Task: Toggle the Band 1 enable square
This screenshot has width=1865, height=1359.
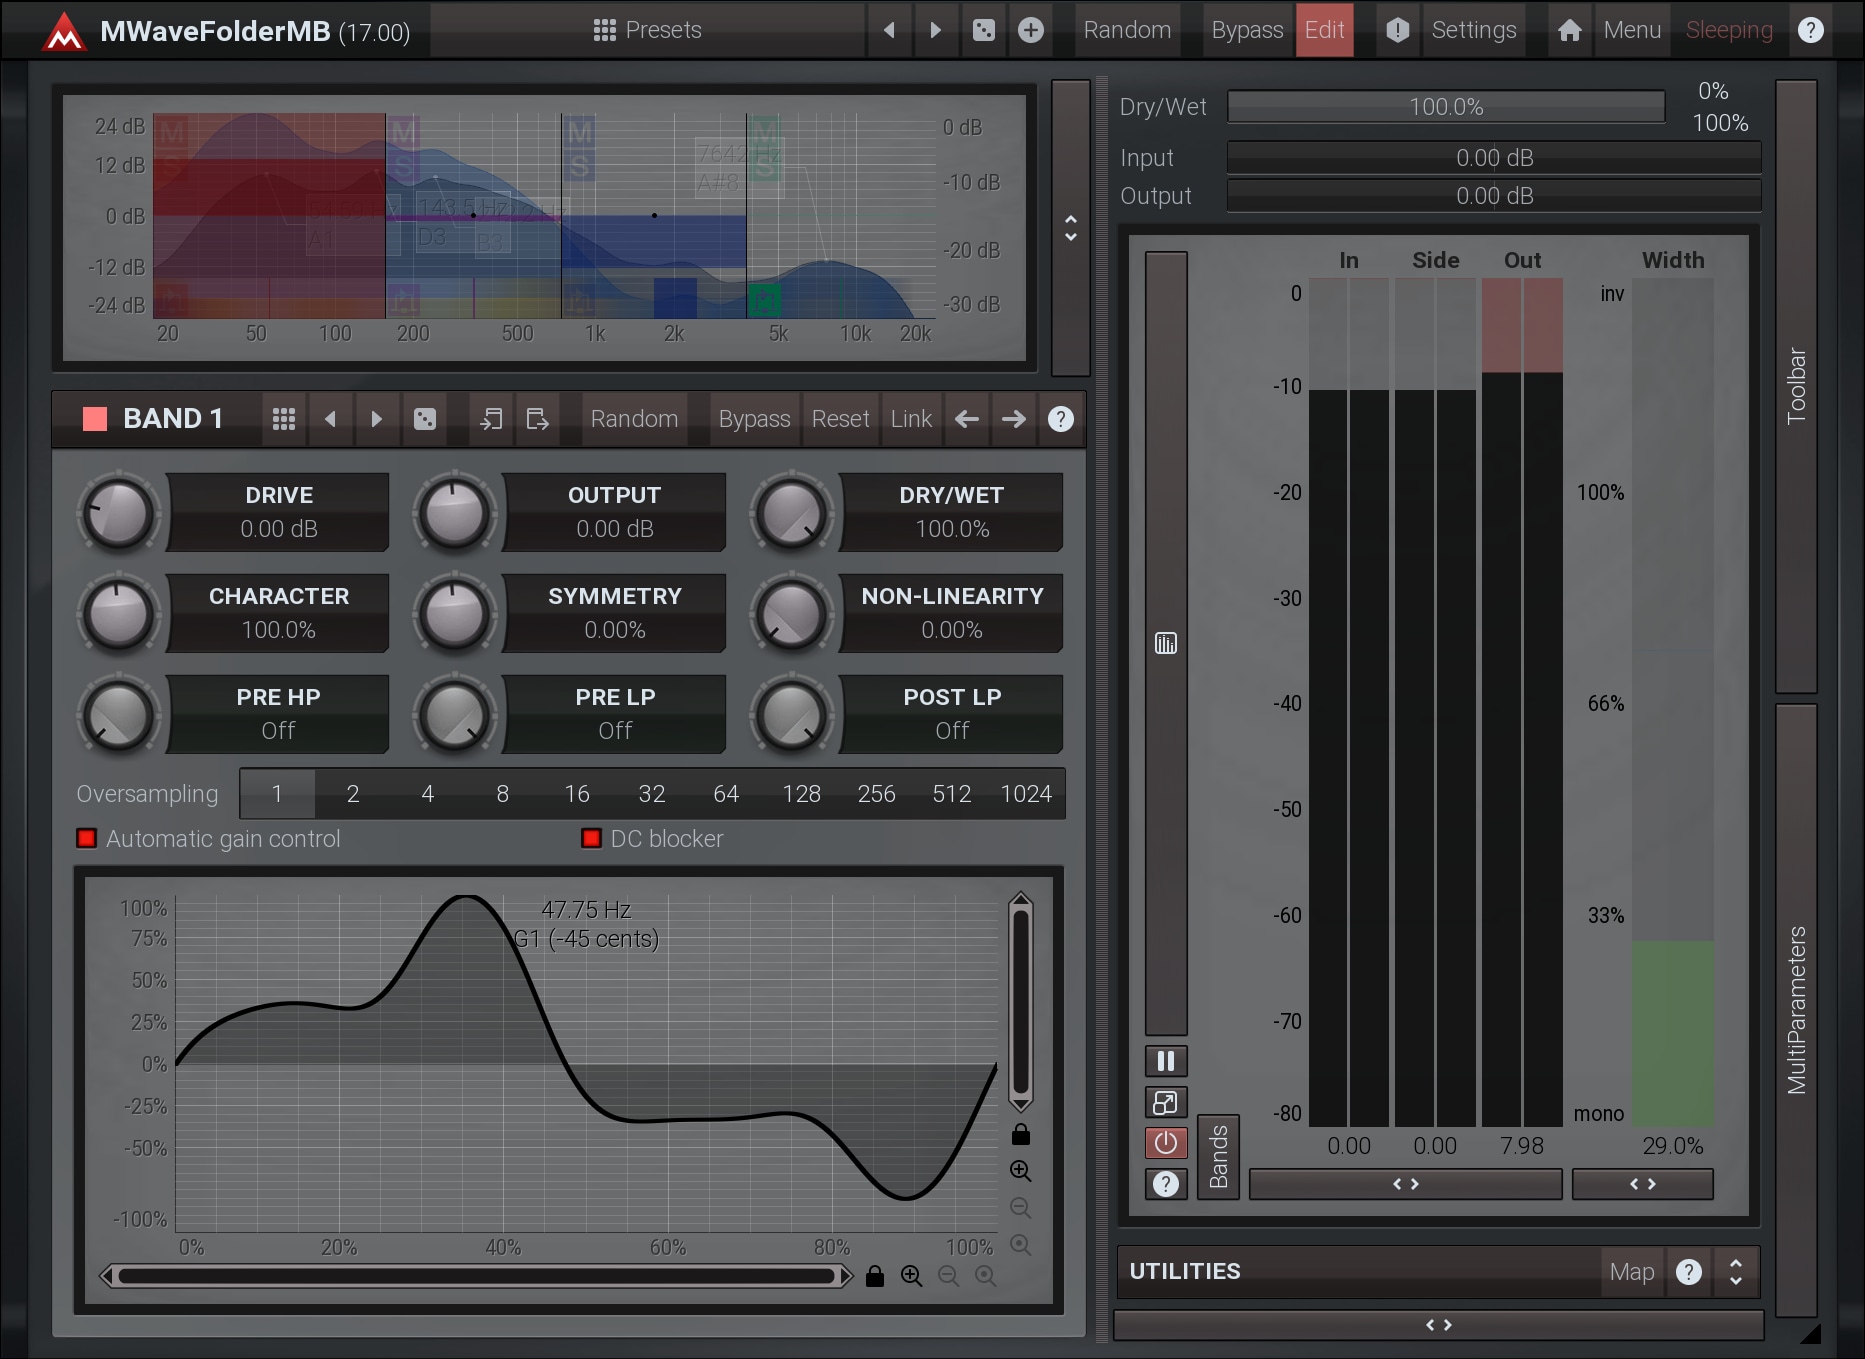Action: 95,419
